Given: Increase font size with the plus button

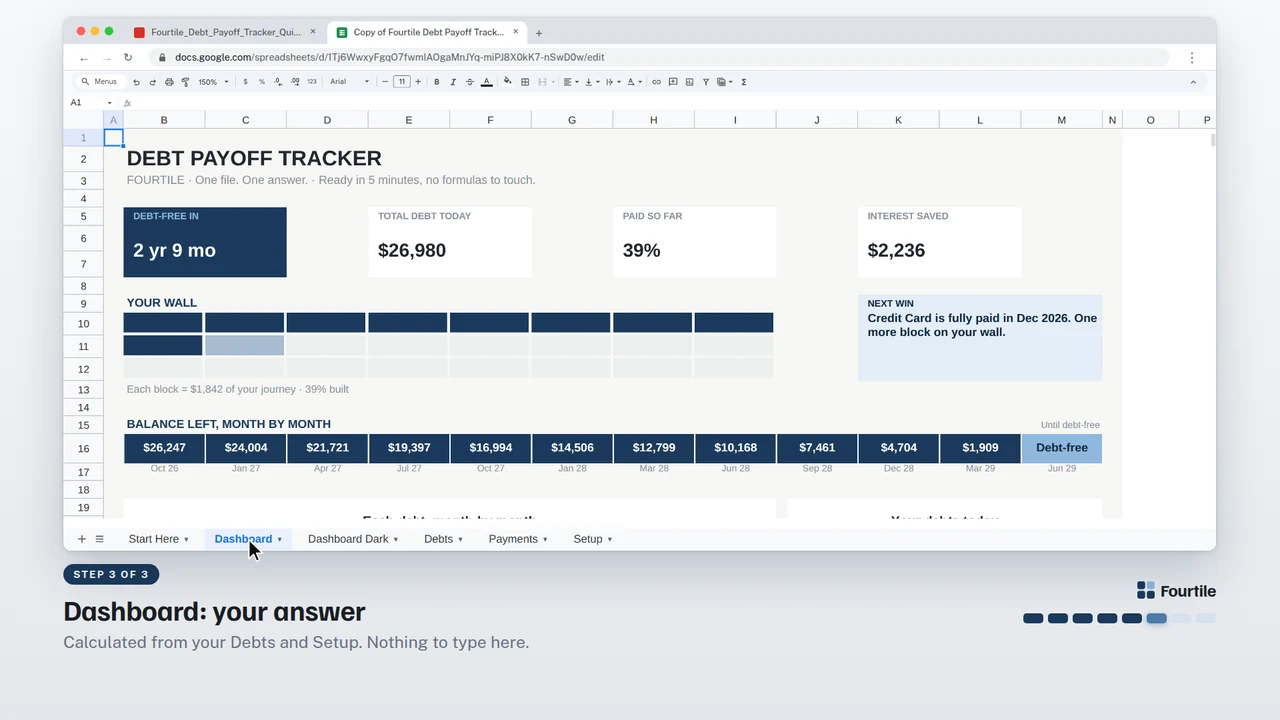Looking at the screenshot, I should pyautogui.click(x=417, y=82).
